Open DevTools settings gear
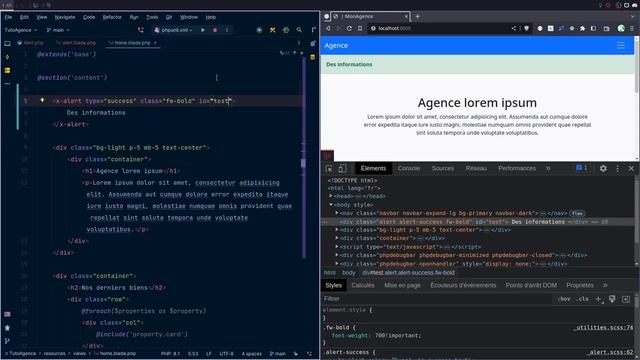This screenshot has width=640, height=360. pos(603,168)
